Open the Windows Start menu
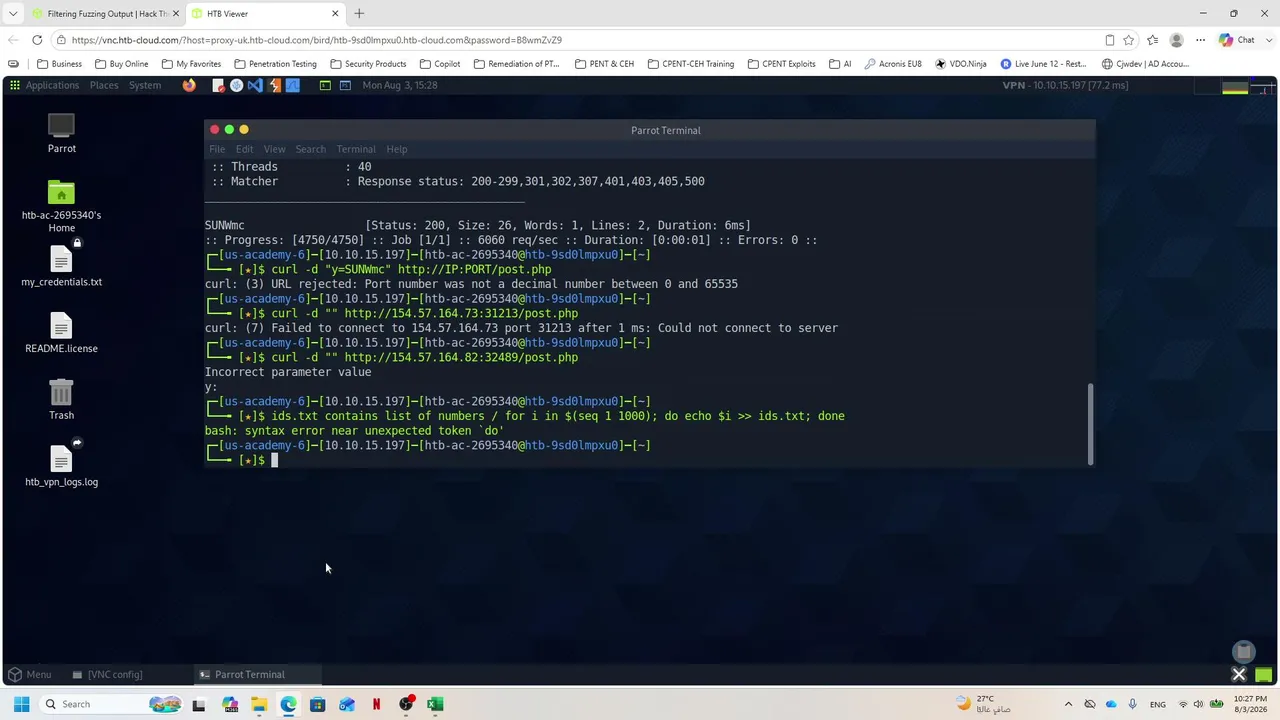Screen dimensions: 1280x720 21,704
